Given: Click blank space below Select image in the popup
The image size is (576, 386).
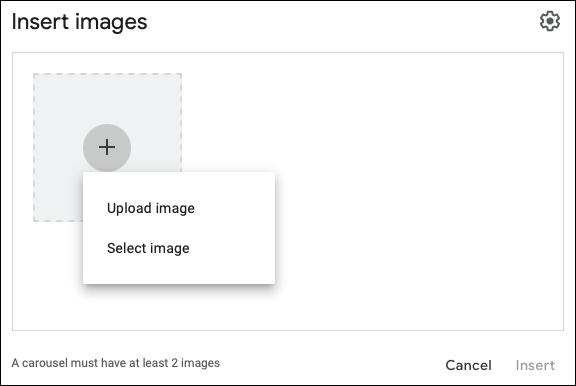Looking at the screenshot, I should (x=179, y=275).
